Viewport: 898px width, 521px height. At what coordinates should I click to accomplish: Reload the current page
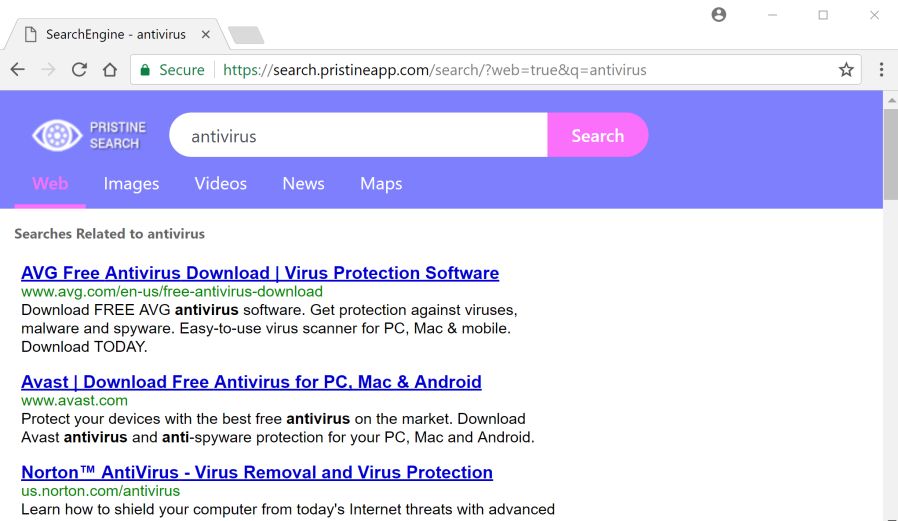coord(79,70)
